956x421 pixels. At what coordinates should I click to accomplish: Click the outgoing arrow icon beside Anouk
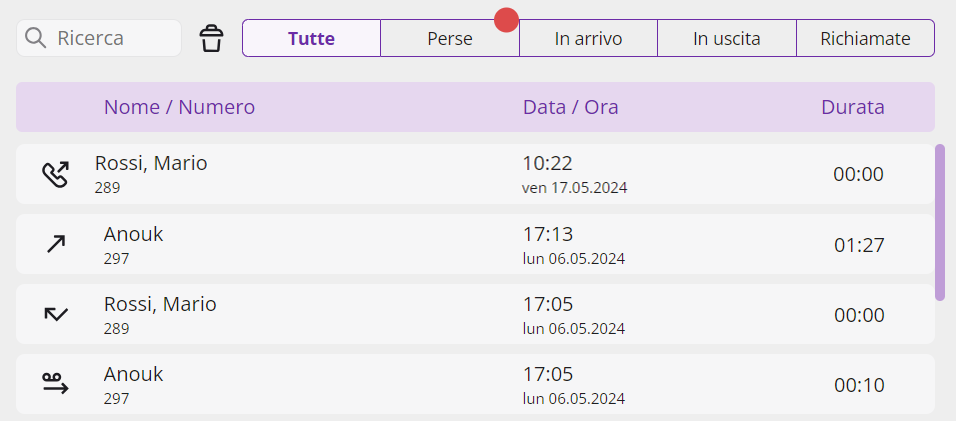pyautogui.click(x=55, y=245)
